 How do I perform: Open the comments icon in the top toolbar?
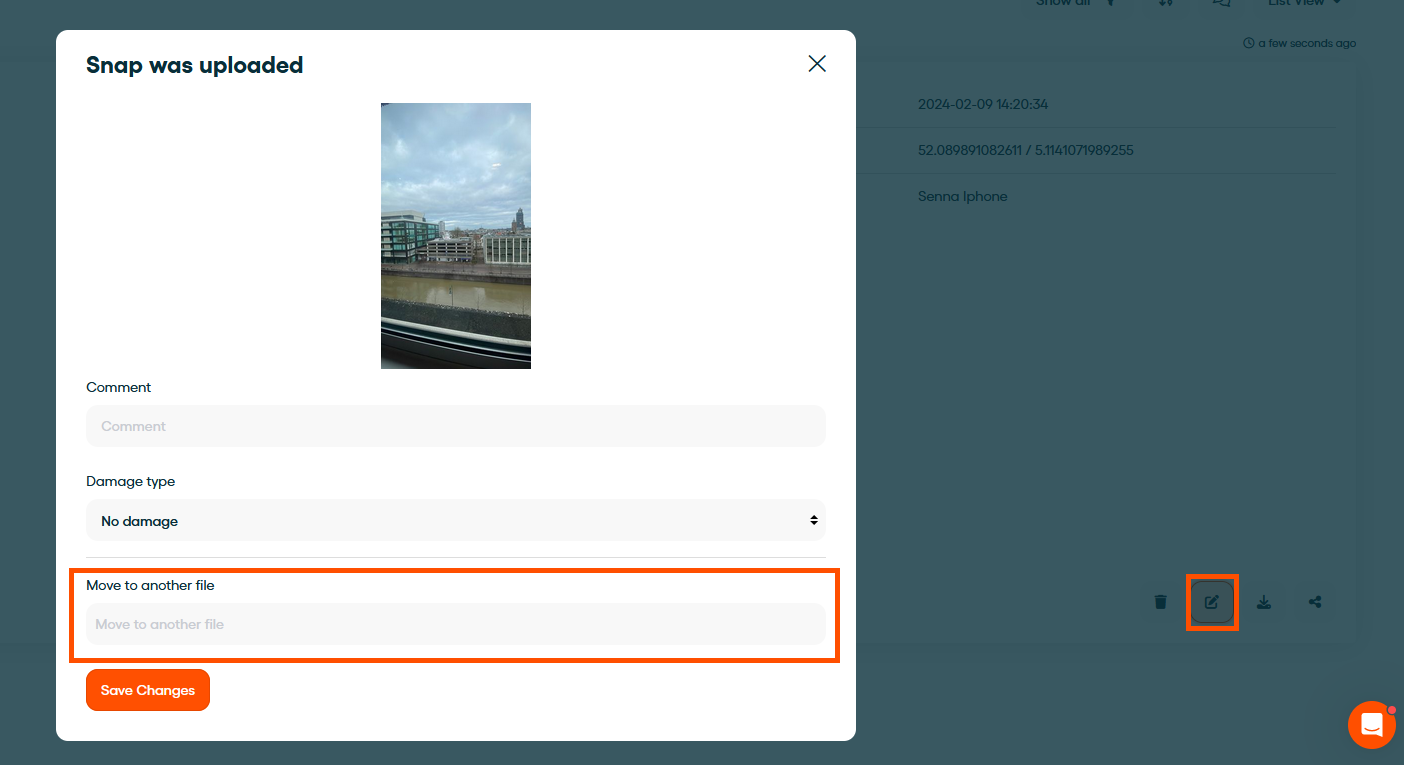coord(1220,3)
